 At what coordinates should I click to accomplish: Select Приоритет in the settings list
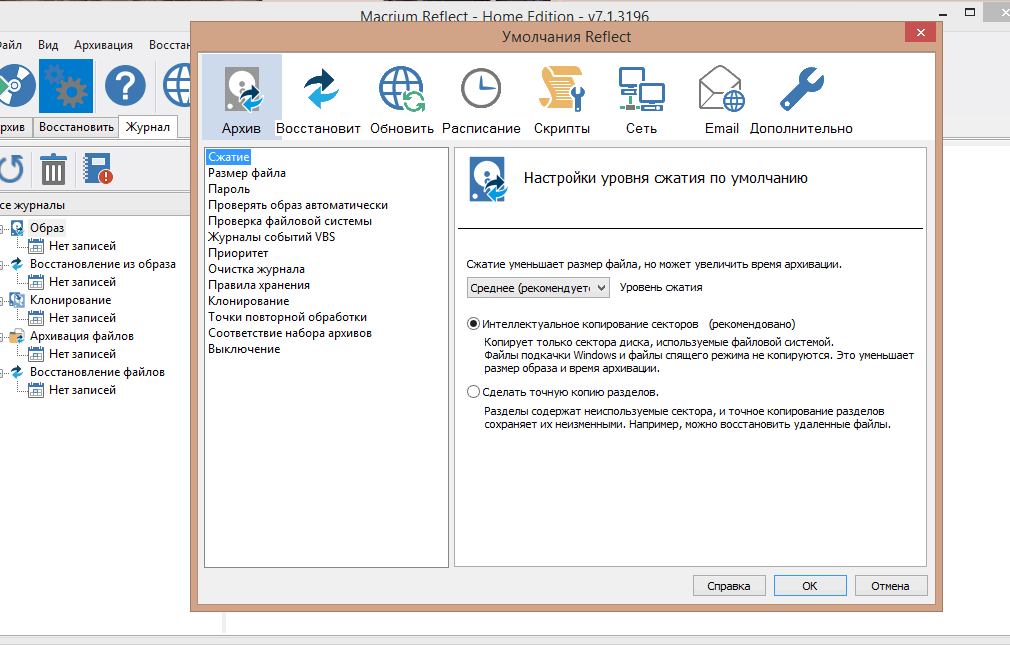click(x=238, y=253)
